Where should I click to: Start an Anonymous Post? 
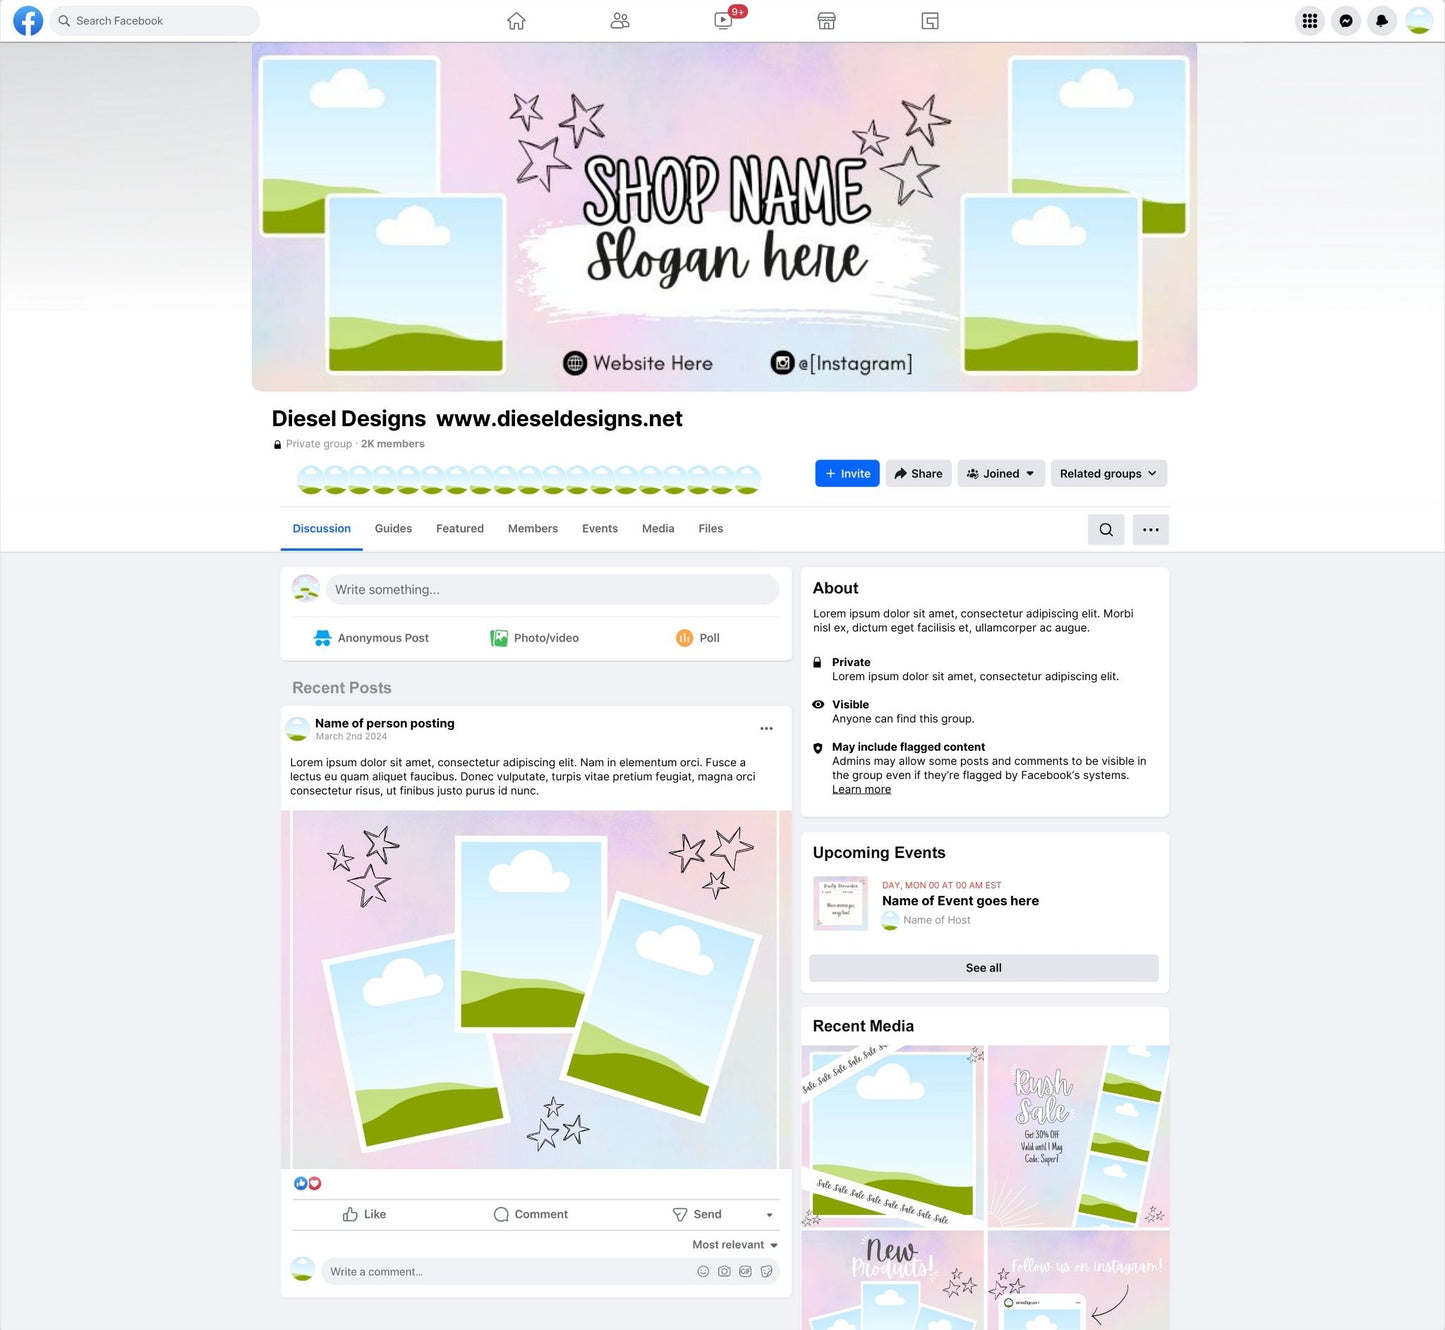tap(369, 637)
